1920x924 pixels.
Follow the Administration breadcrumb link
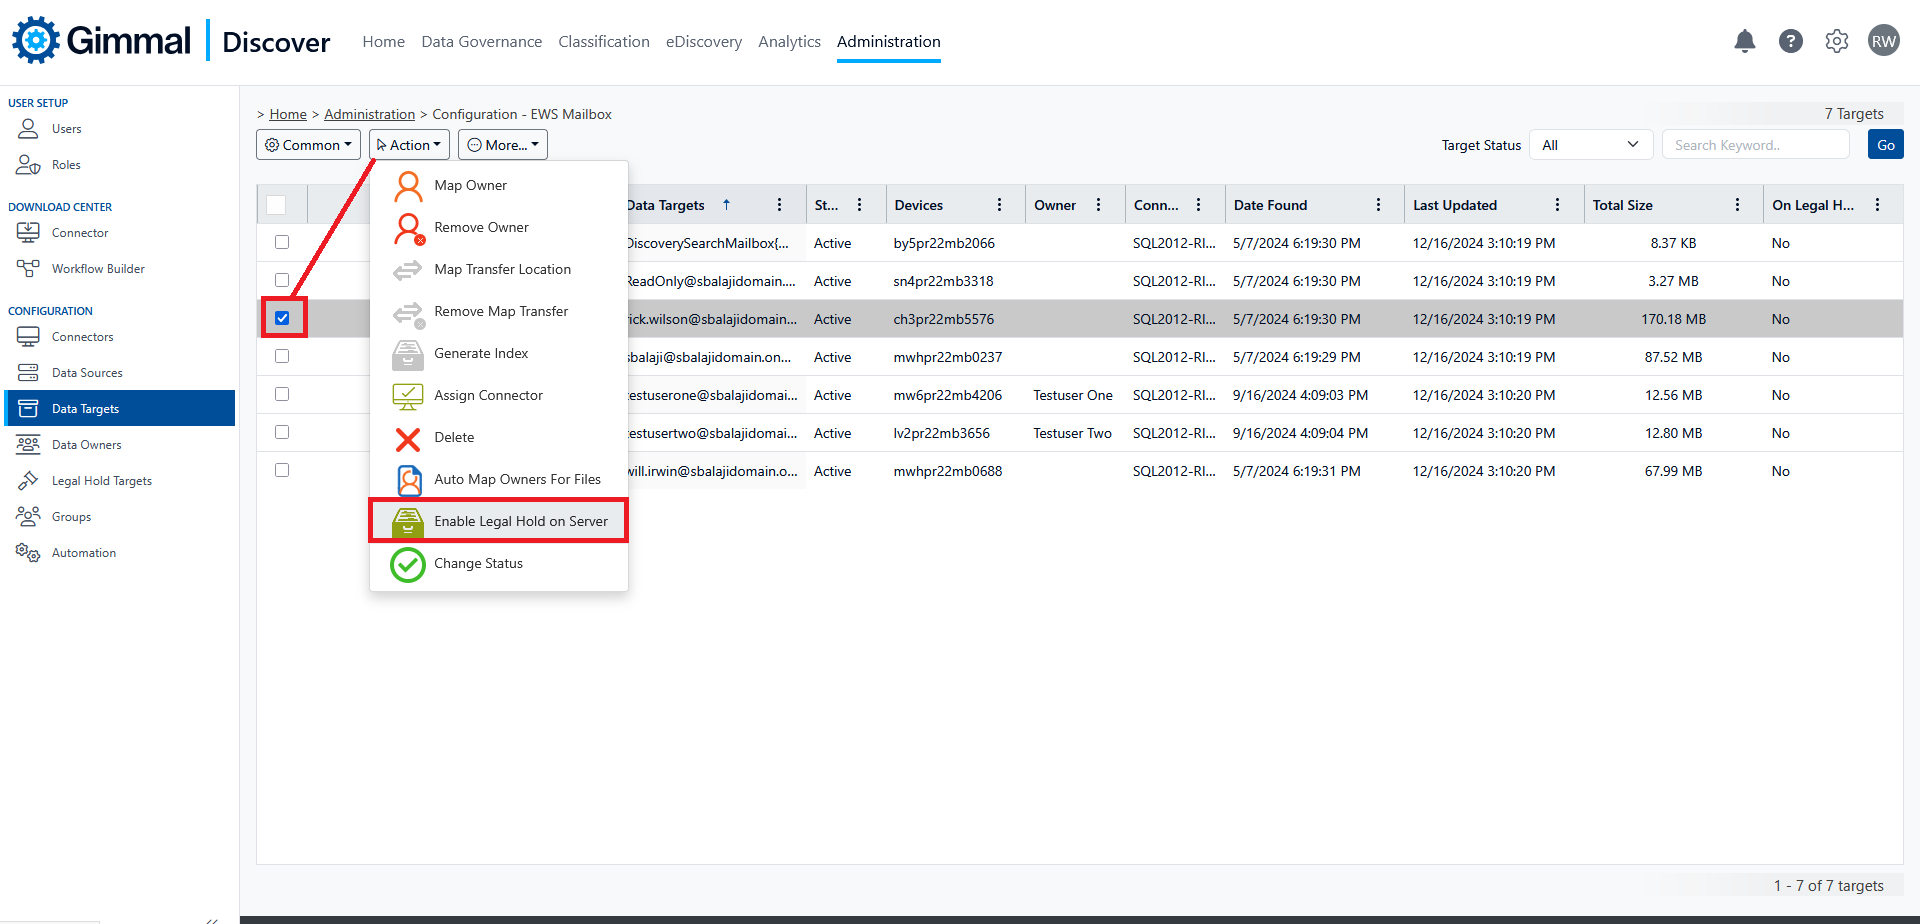[x=369, y=113]
